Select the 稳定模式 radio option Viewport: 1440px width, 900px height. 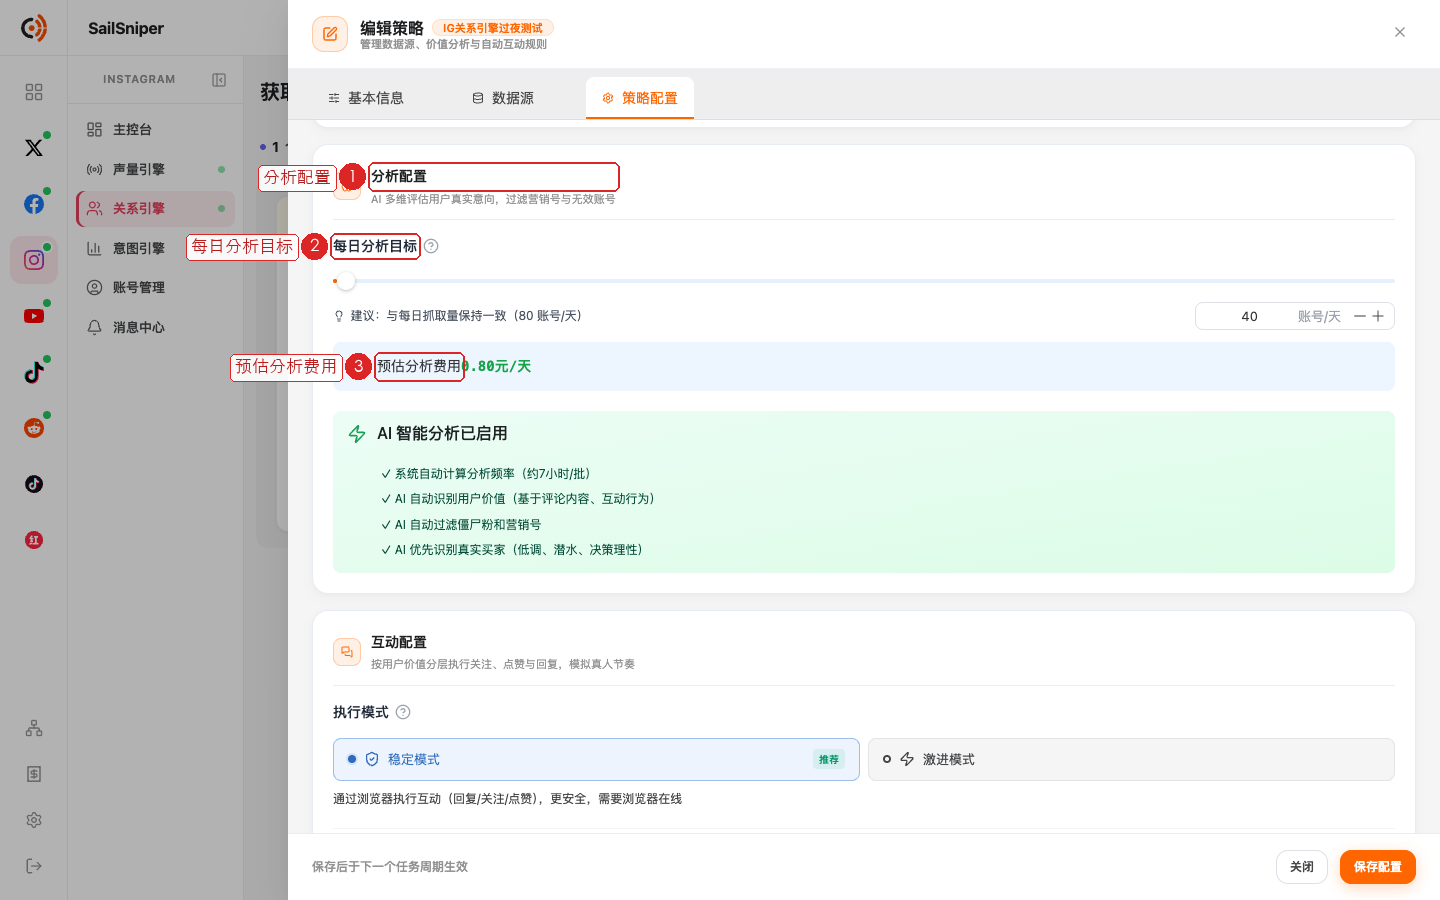(x=596, y=760)
